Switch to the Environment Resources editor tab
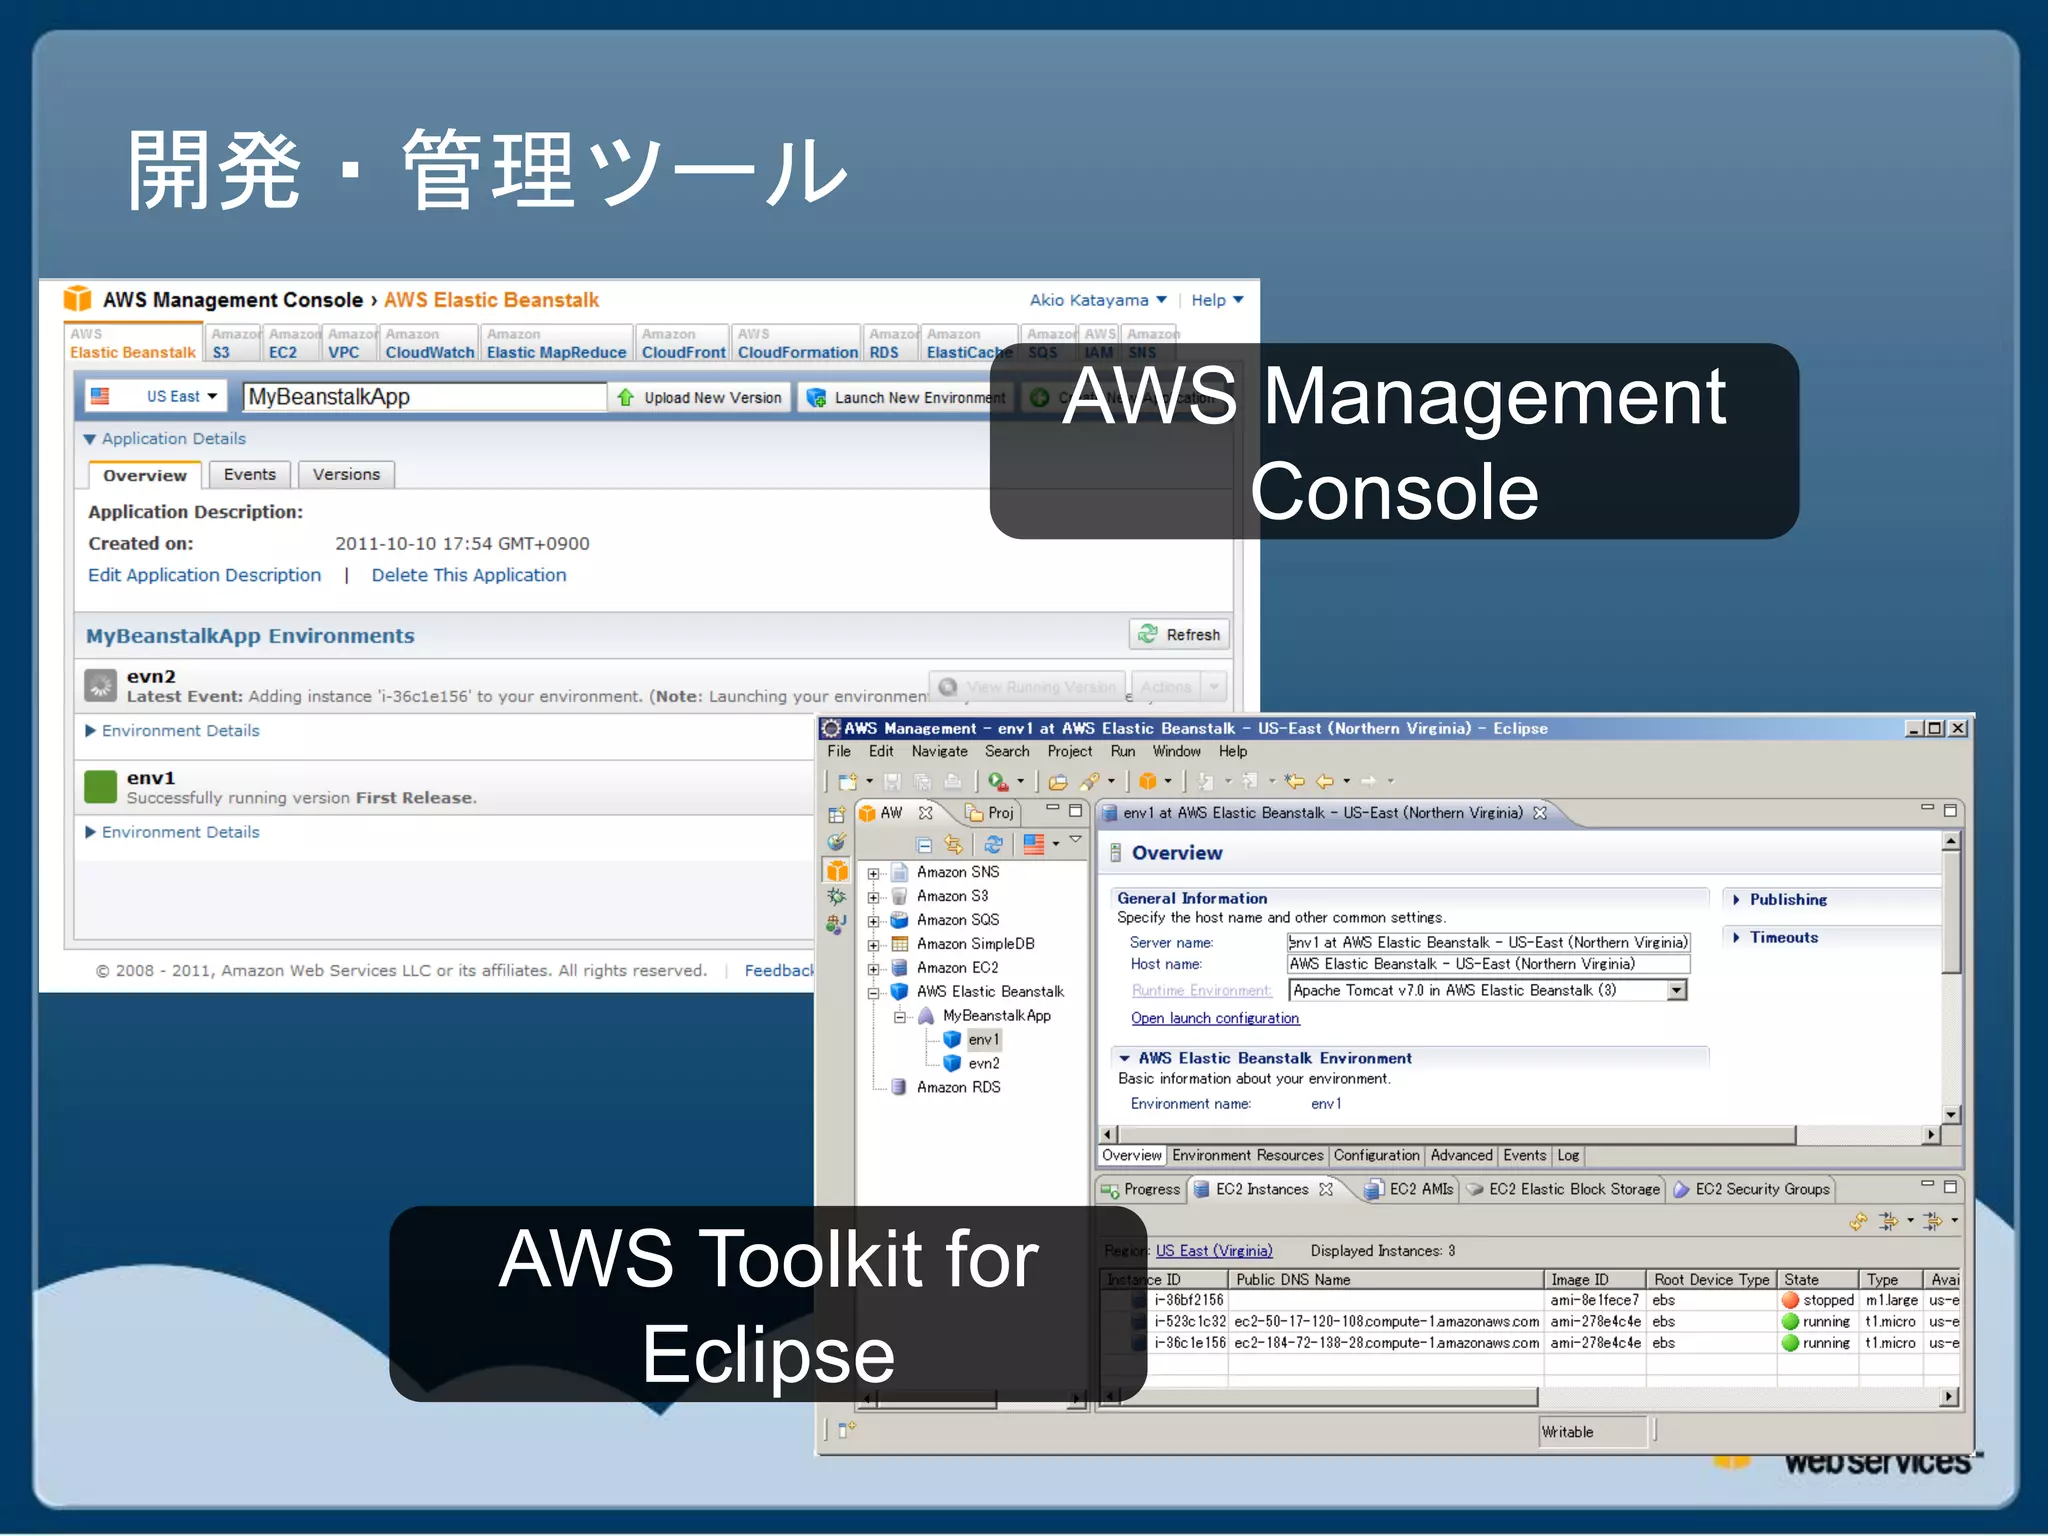 [x=1247, y=1156]
